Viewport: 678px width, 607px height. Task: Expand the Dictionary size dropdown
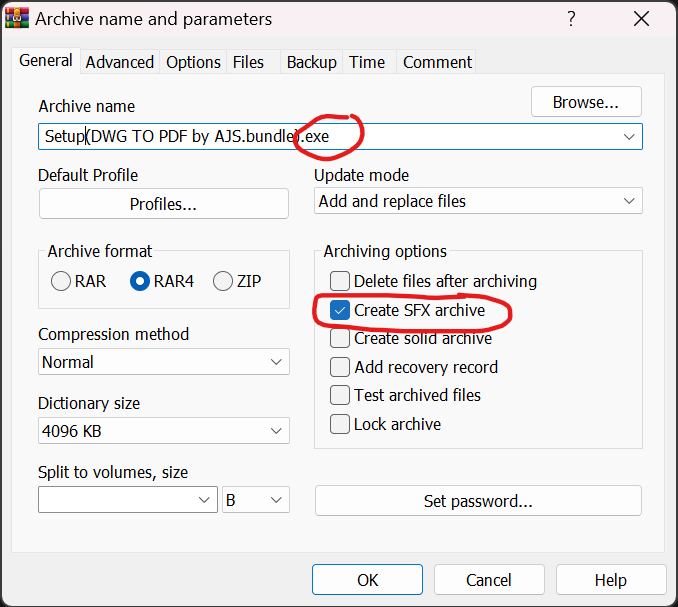(x=164, y=431)
